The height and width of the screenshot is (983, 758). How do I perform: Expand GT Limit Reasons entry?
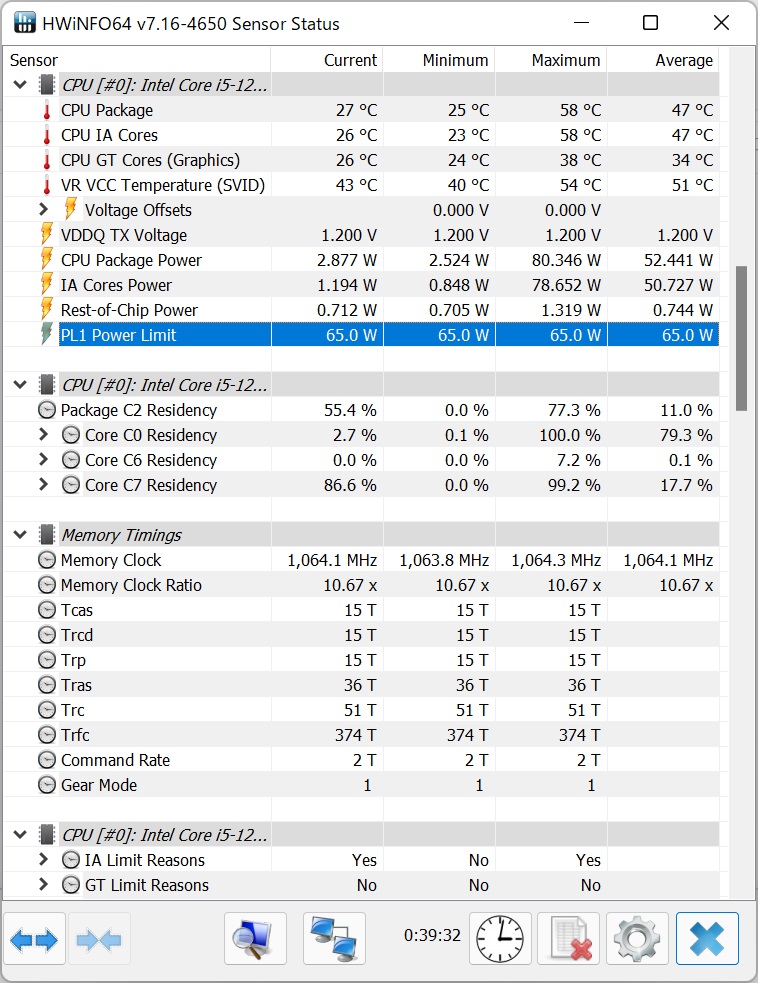point(43,885)
